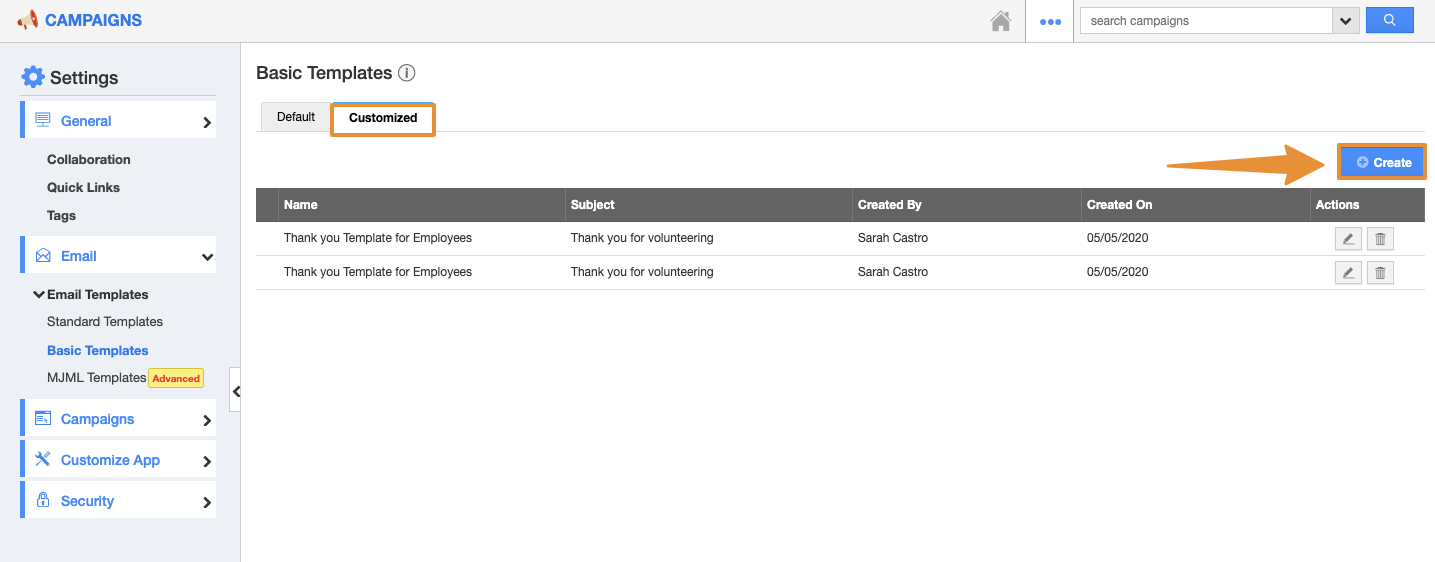Delete the first template with trash icon

(x=1380, y=239)
